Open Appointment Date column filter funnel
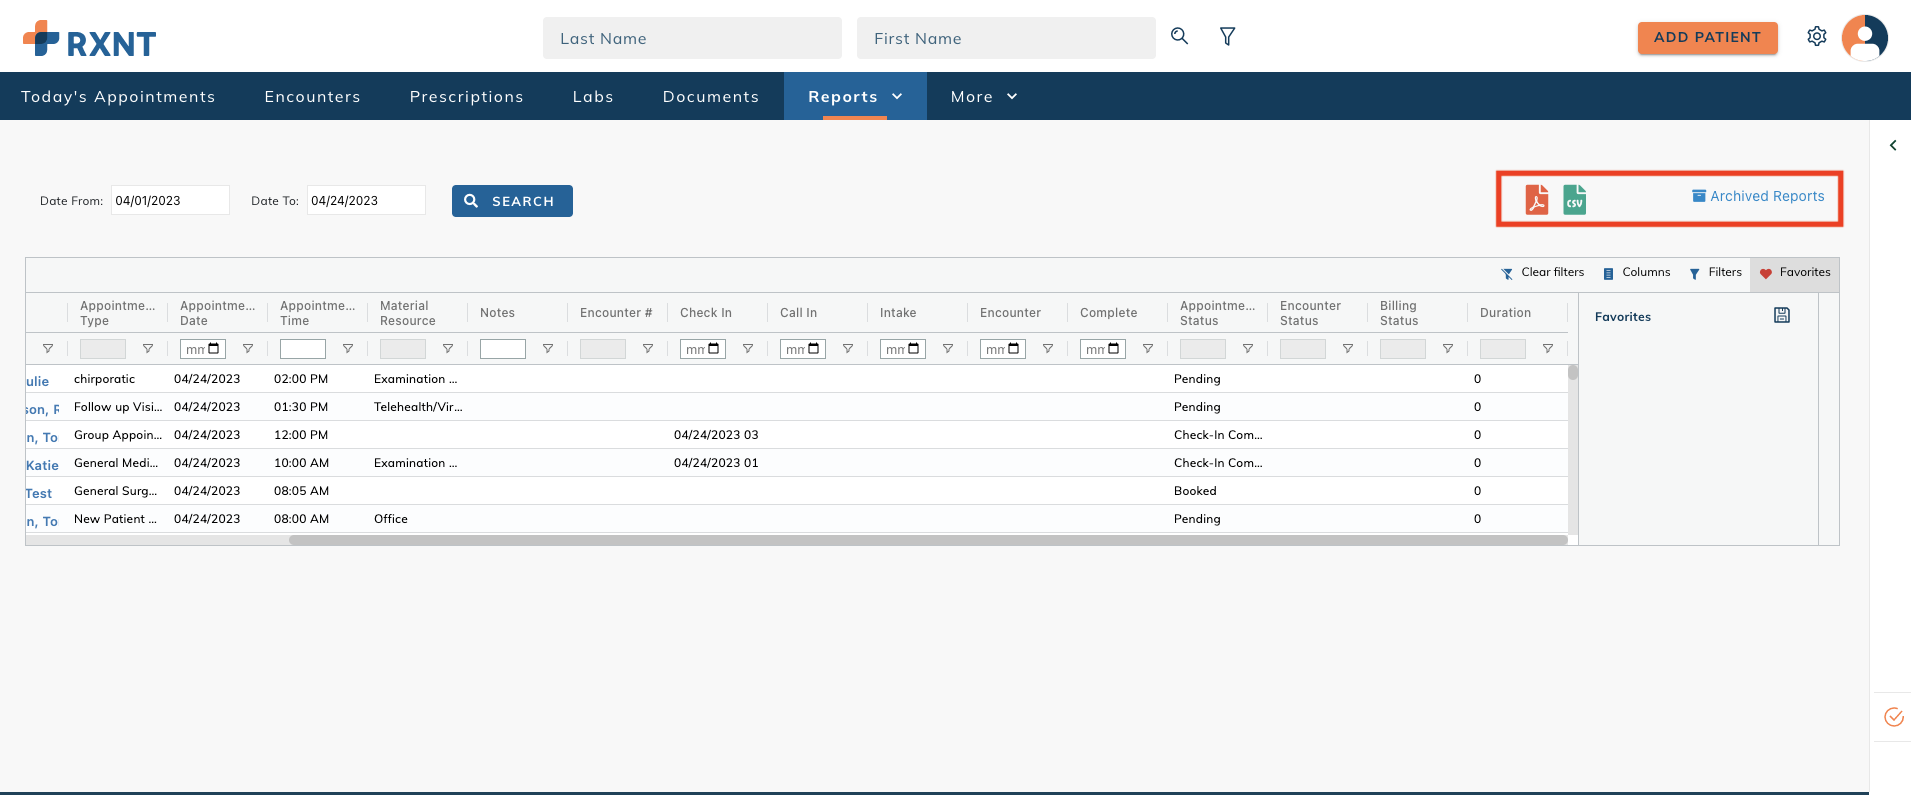The image size is (1911, 795). pos(248,349)
